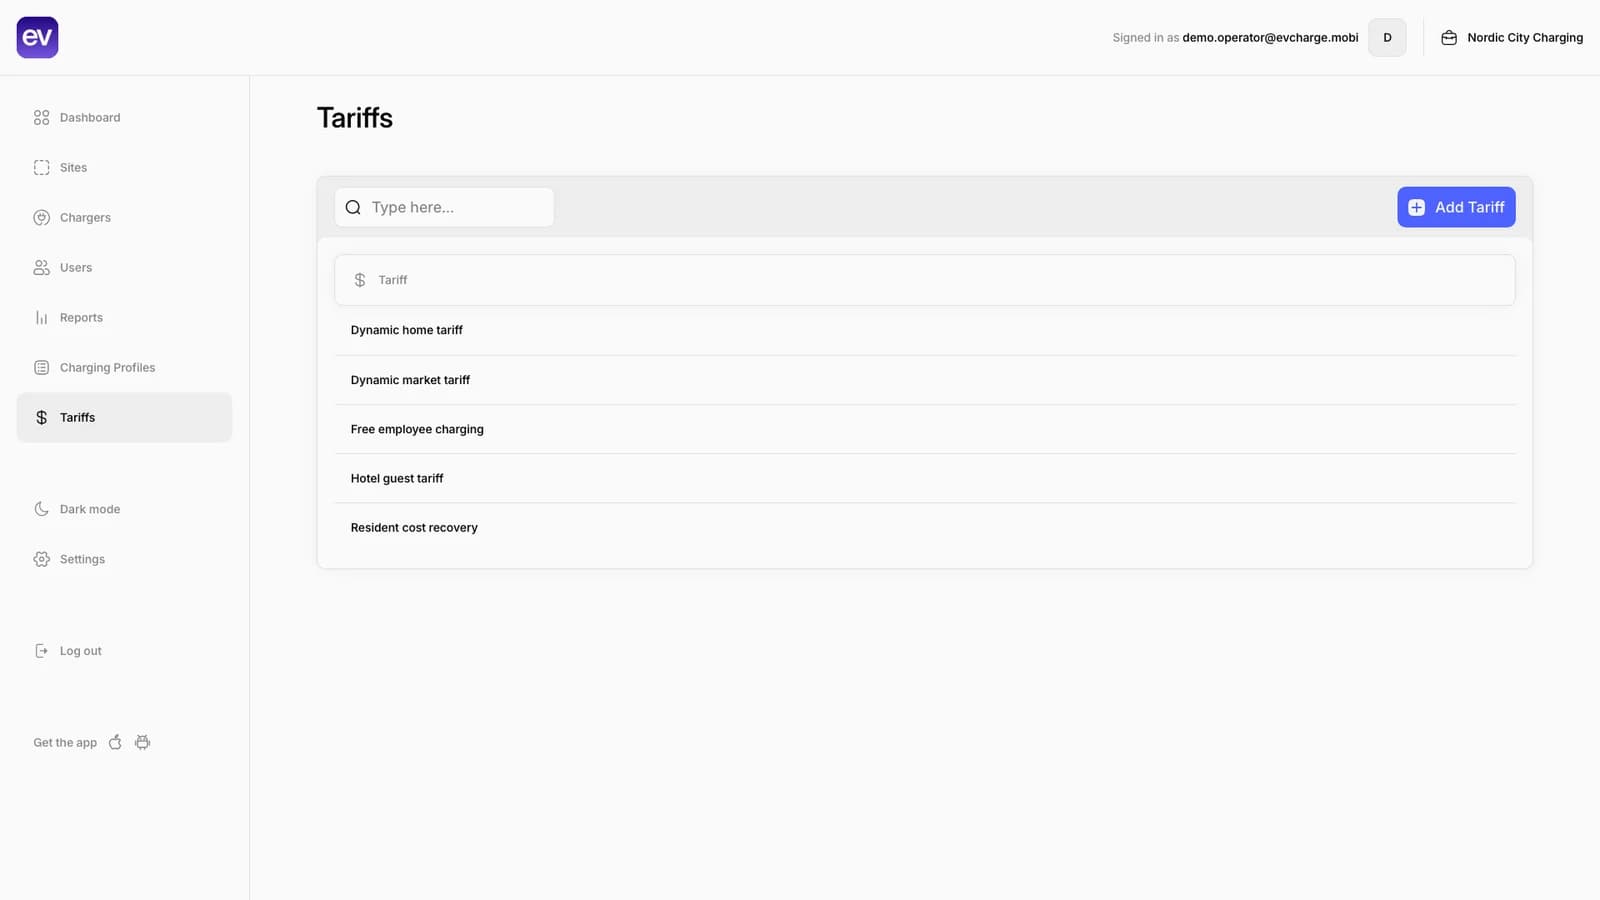Click the Log out arrow icon

point(41,651)
